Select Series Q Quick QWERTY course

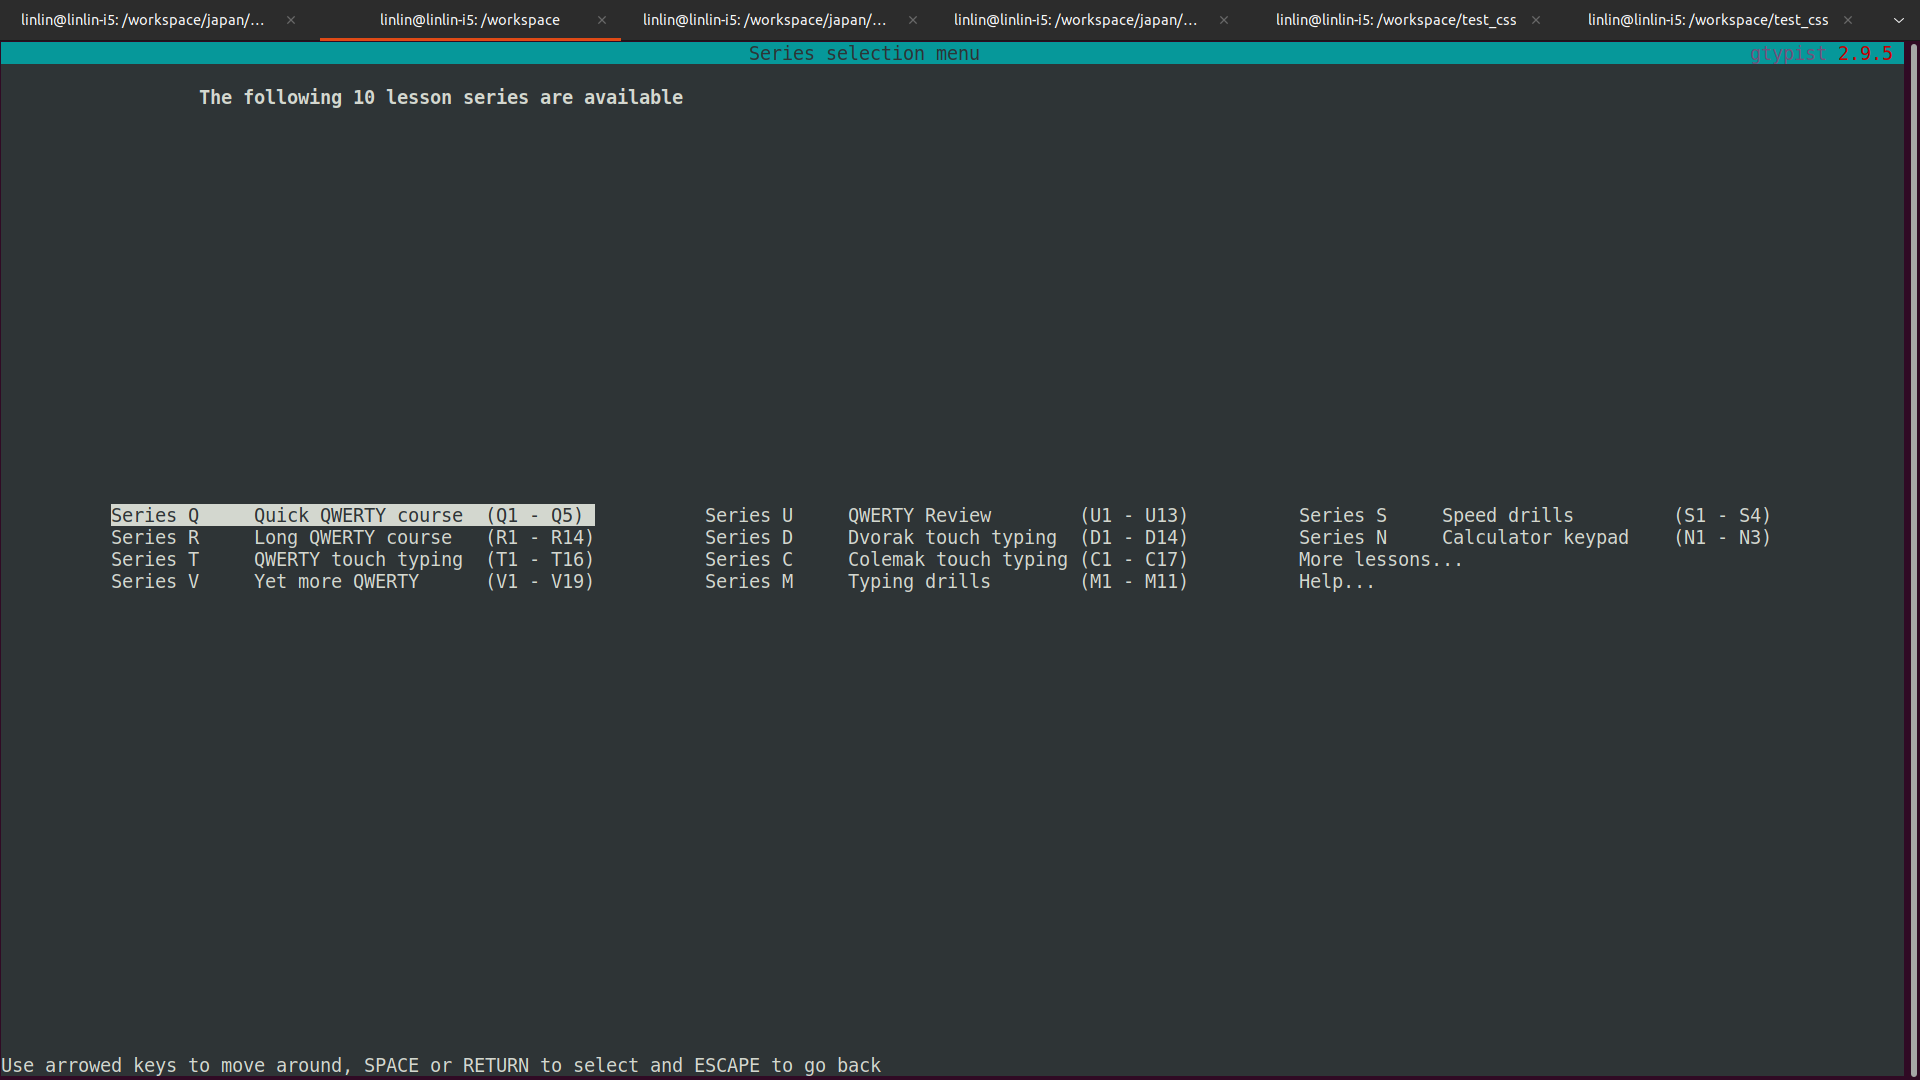(352, 515)
